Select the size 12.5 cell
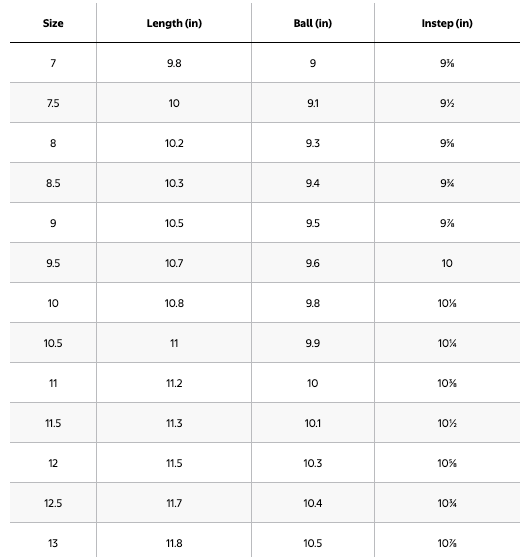The width and height of the screenshot is (530, 557). 53,503
